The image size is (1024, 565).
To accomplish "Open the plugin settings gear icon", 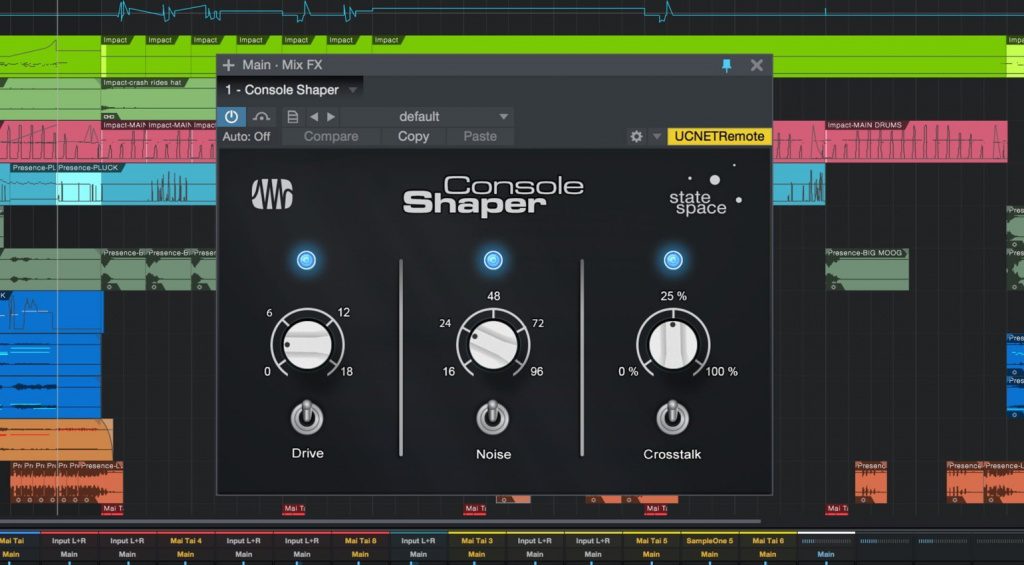I will click(636, 137).
